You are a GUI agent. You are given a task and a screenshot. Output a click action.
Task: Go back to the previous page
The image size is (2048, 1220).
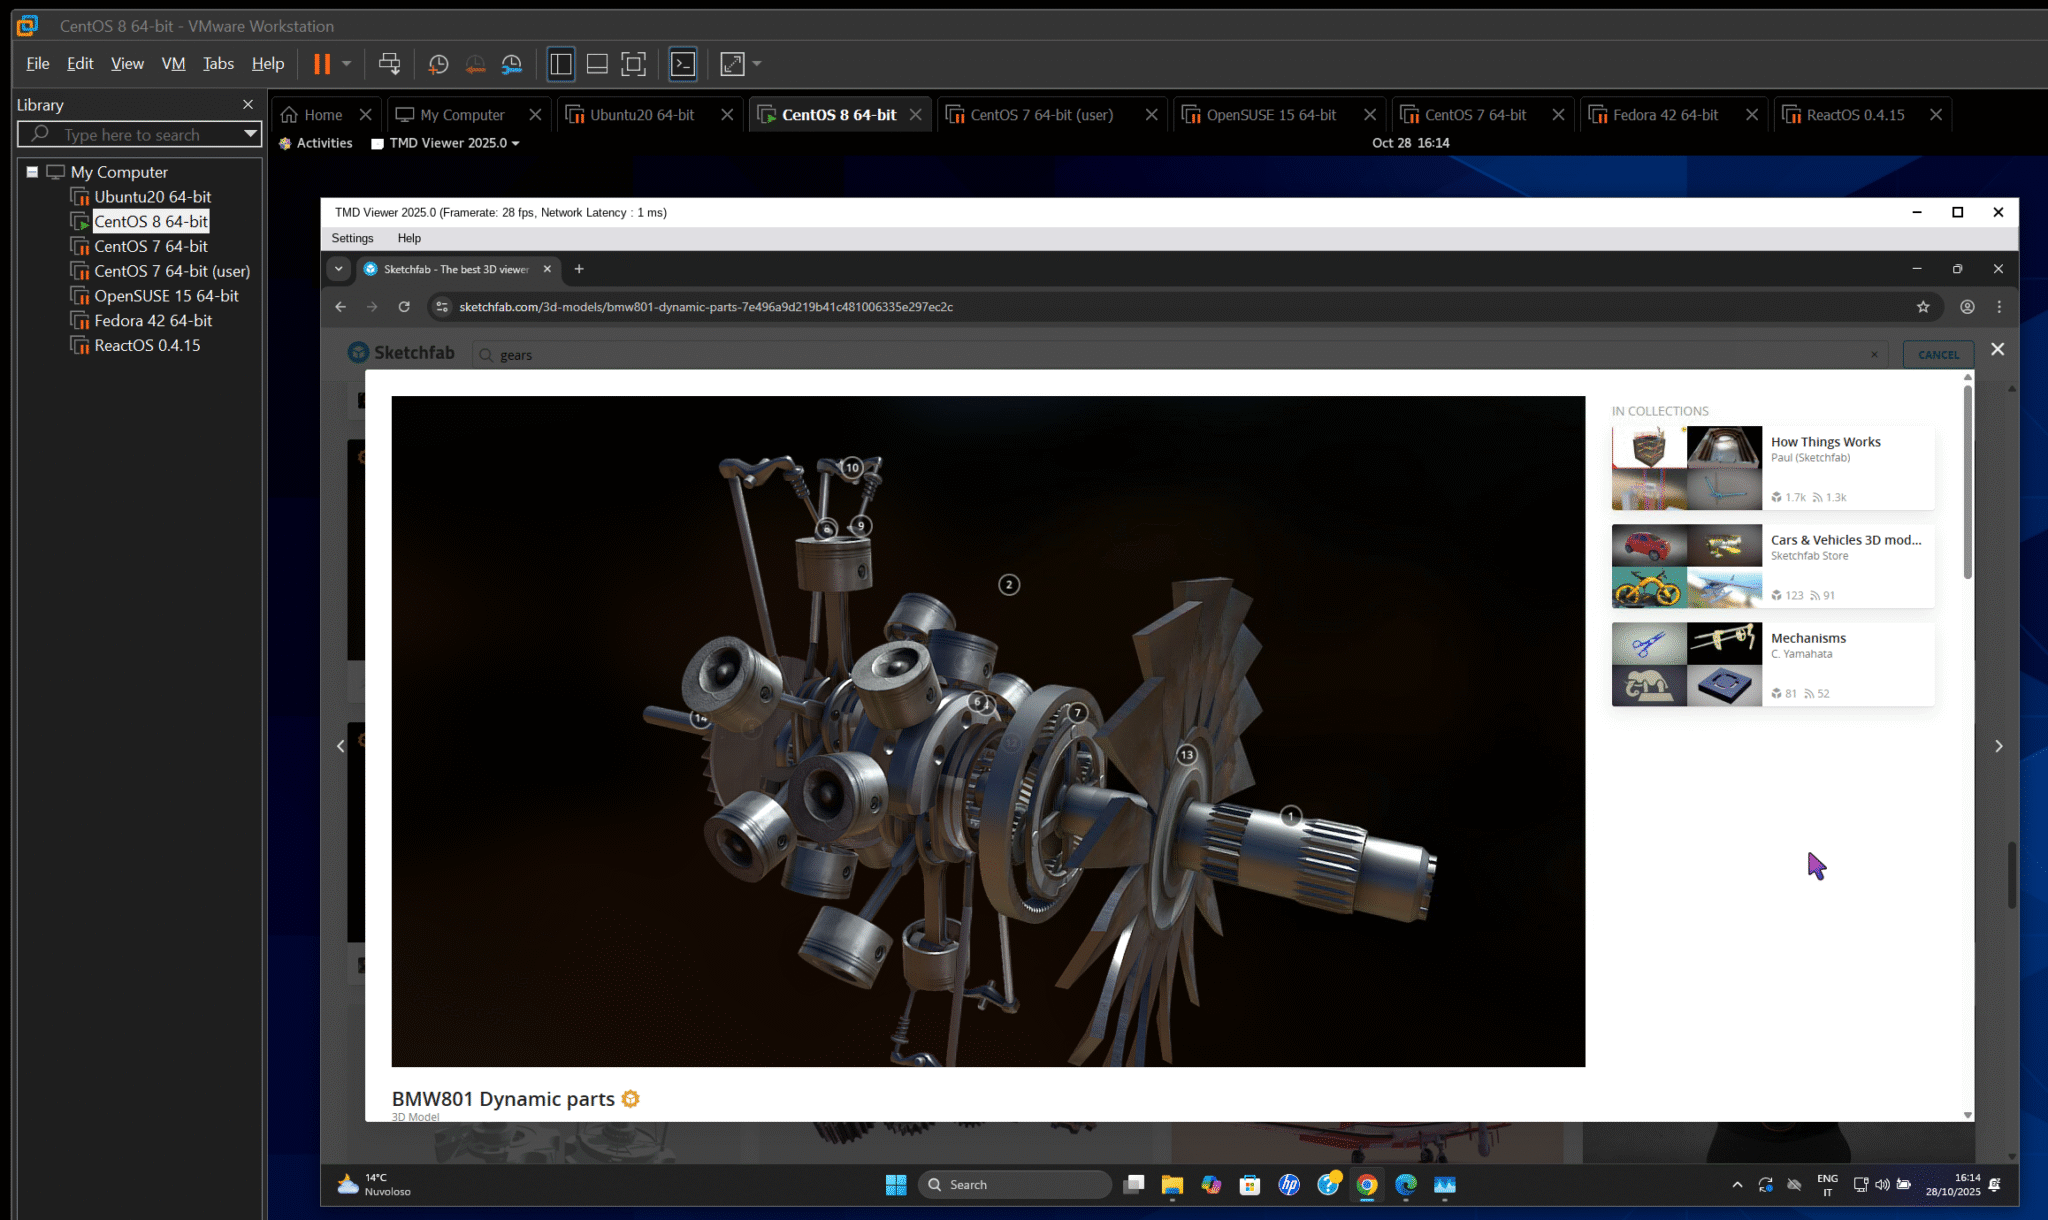pyautogui.click(x=341, y=307)
